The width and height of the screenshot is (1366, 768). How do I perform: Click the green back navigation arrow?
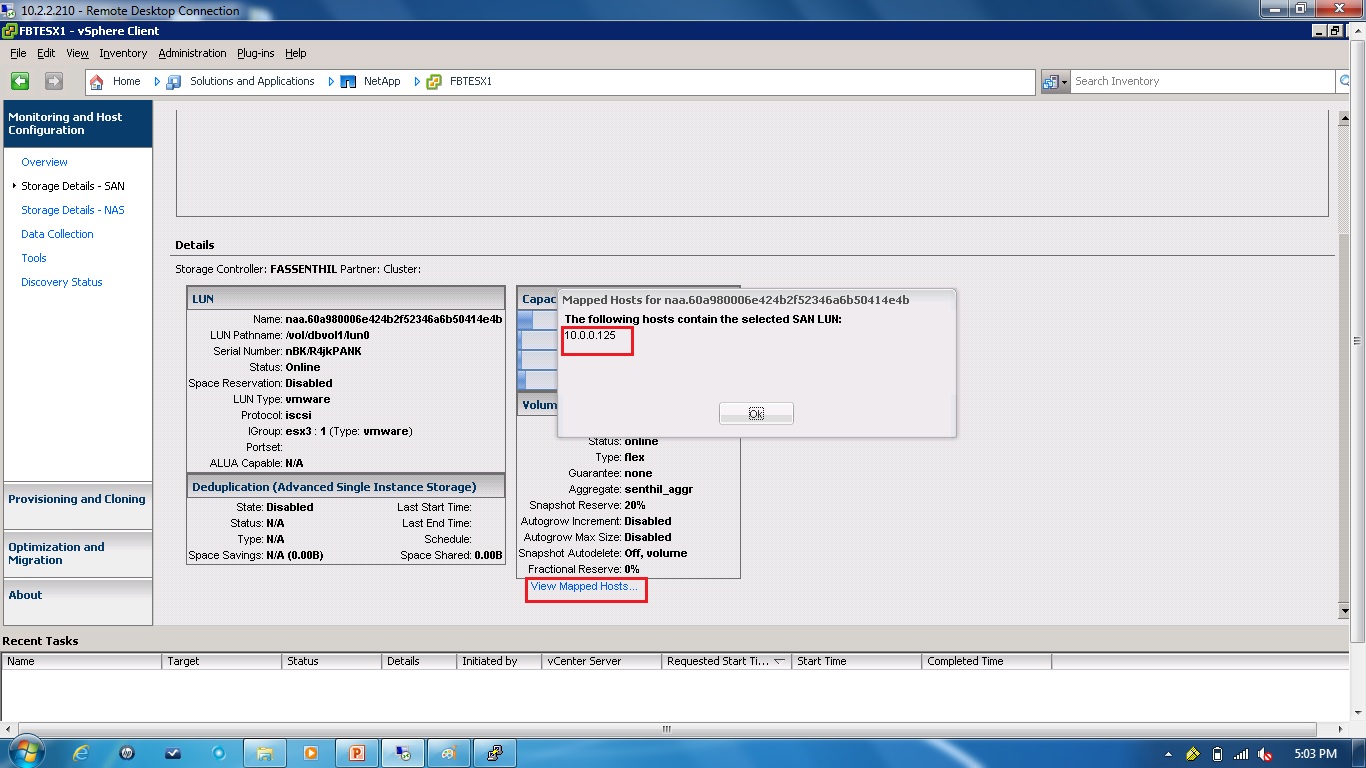point(18,80)
